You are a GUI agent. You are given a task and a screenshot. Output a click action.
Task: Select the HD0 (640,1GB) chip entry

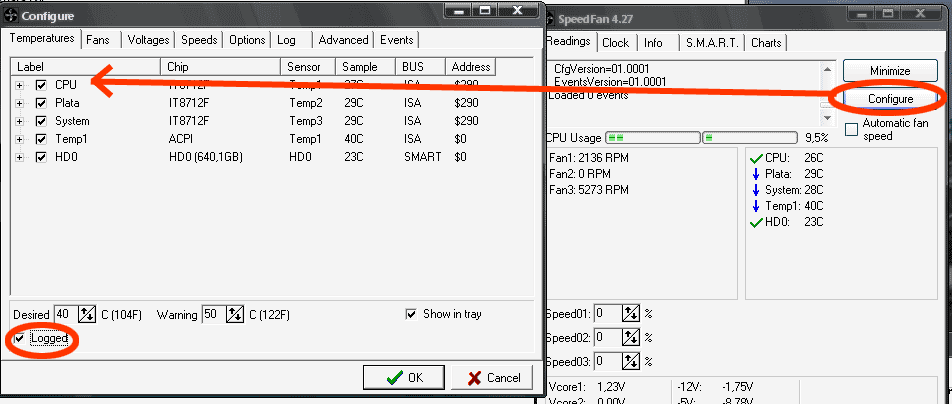(x=206, y=157)
